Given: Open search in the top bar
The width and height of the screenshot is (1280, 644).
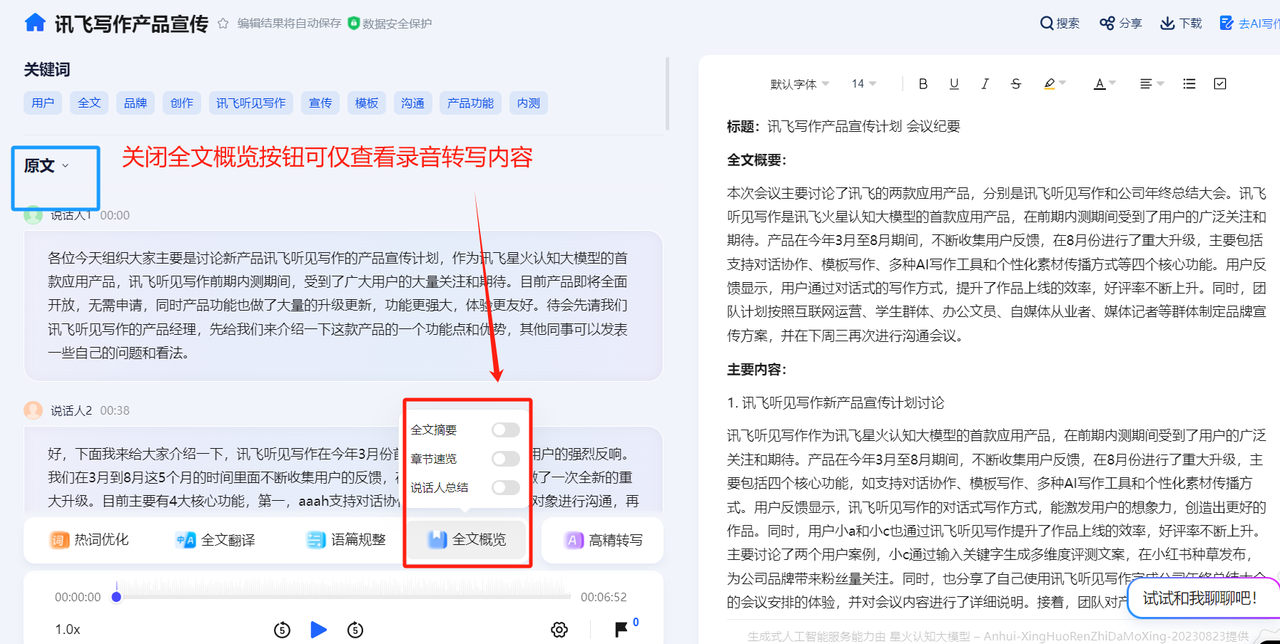Looking at the screenshot, I should pyautogui.click(x=1060, y=23).
